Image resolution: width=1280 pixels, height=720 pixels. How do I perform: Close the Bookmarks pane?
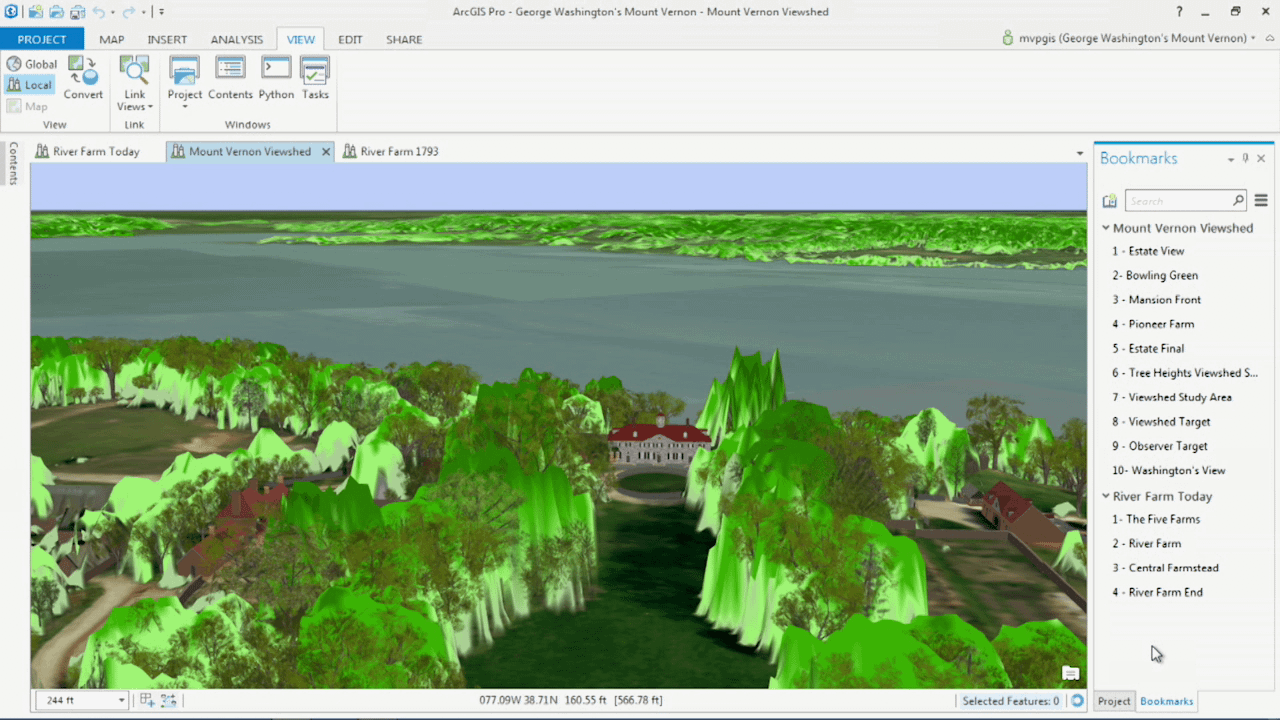pos(1261,158)
